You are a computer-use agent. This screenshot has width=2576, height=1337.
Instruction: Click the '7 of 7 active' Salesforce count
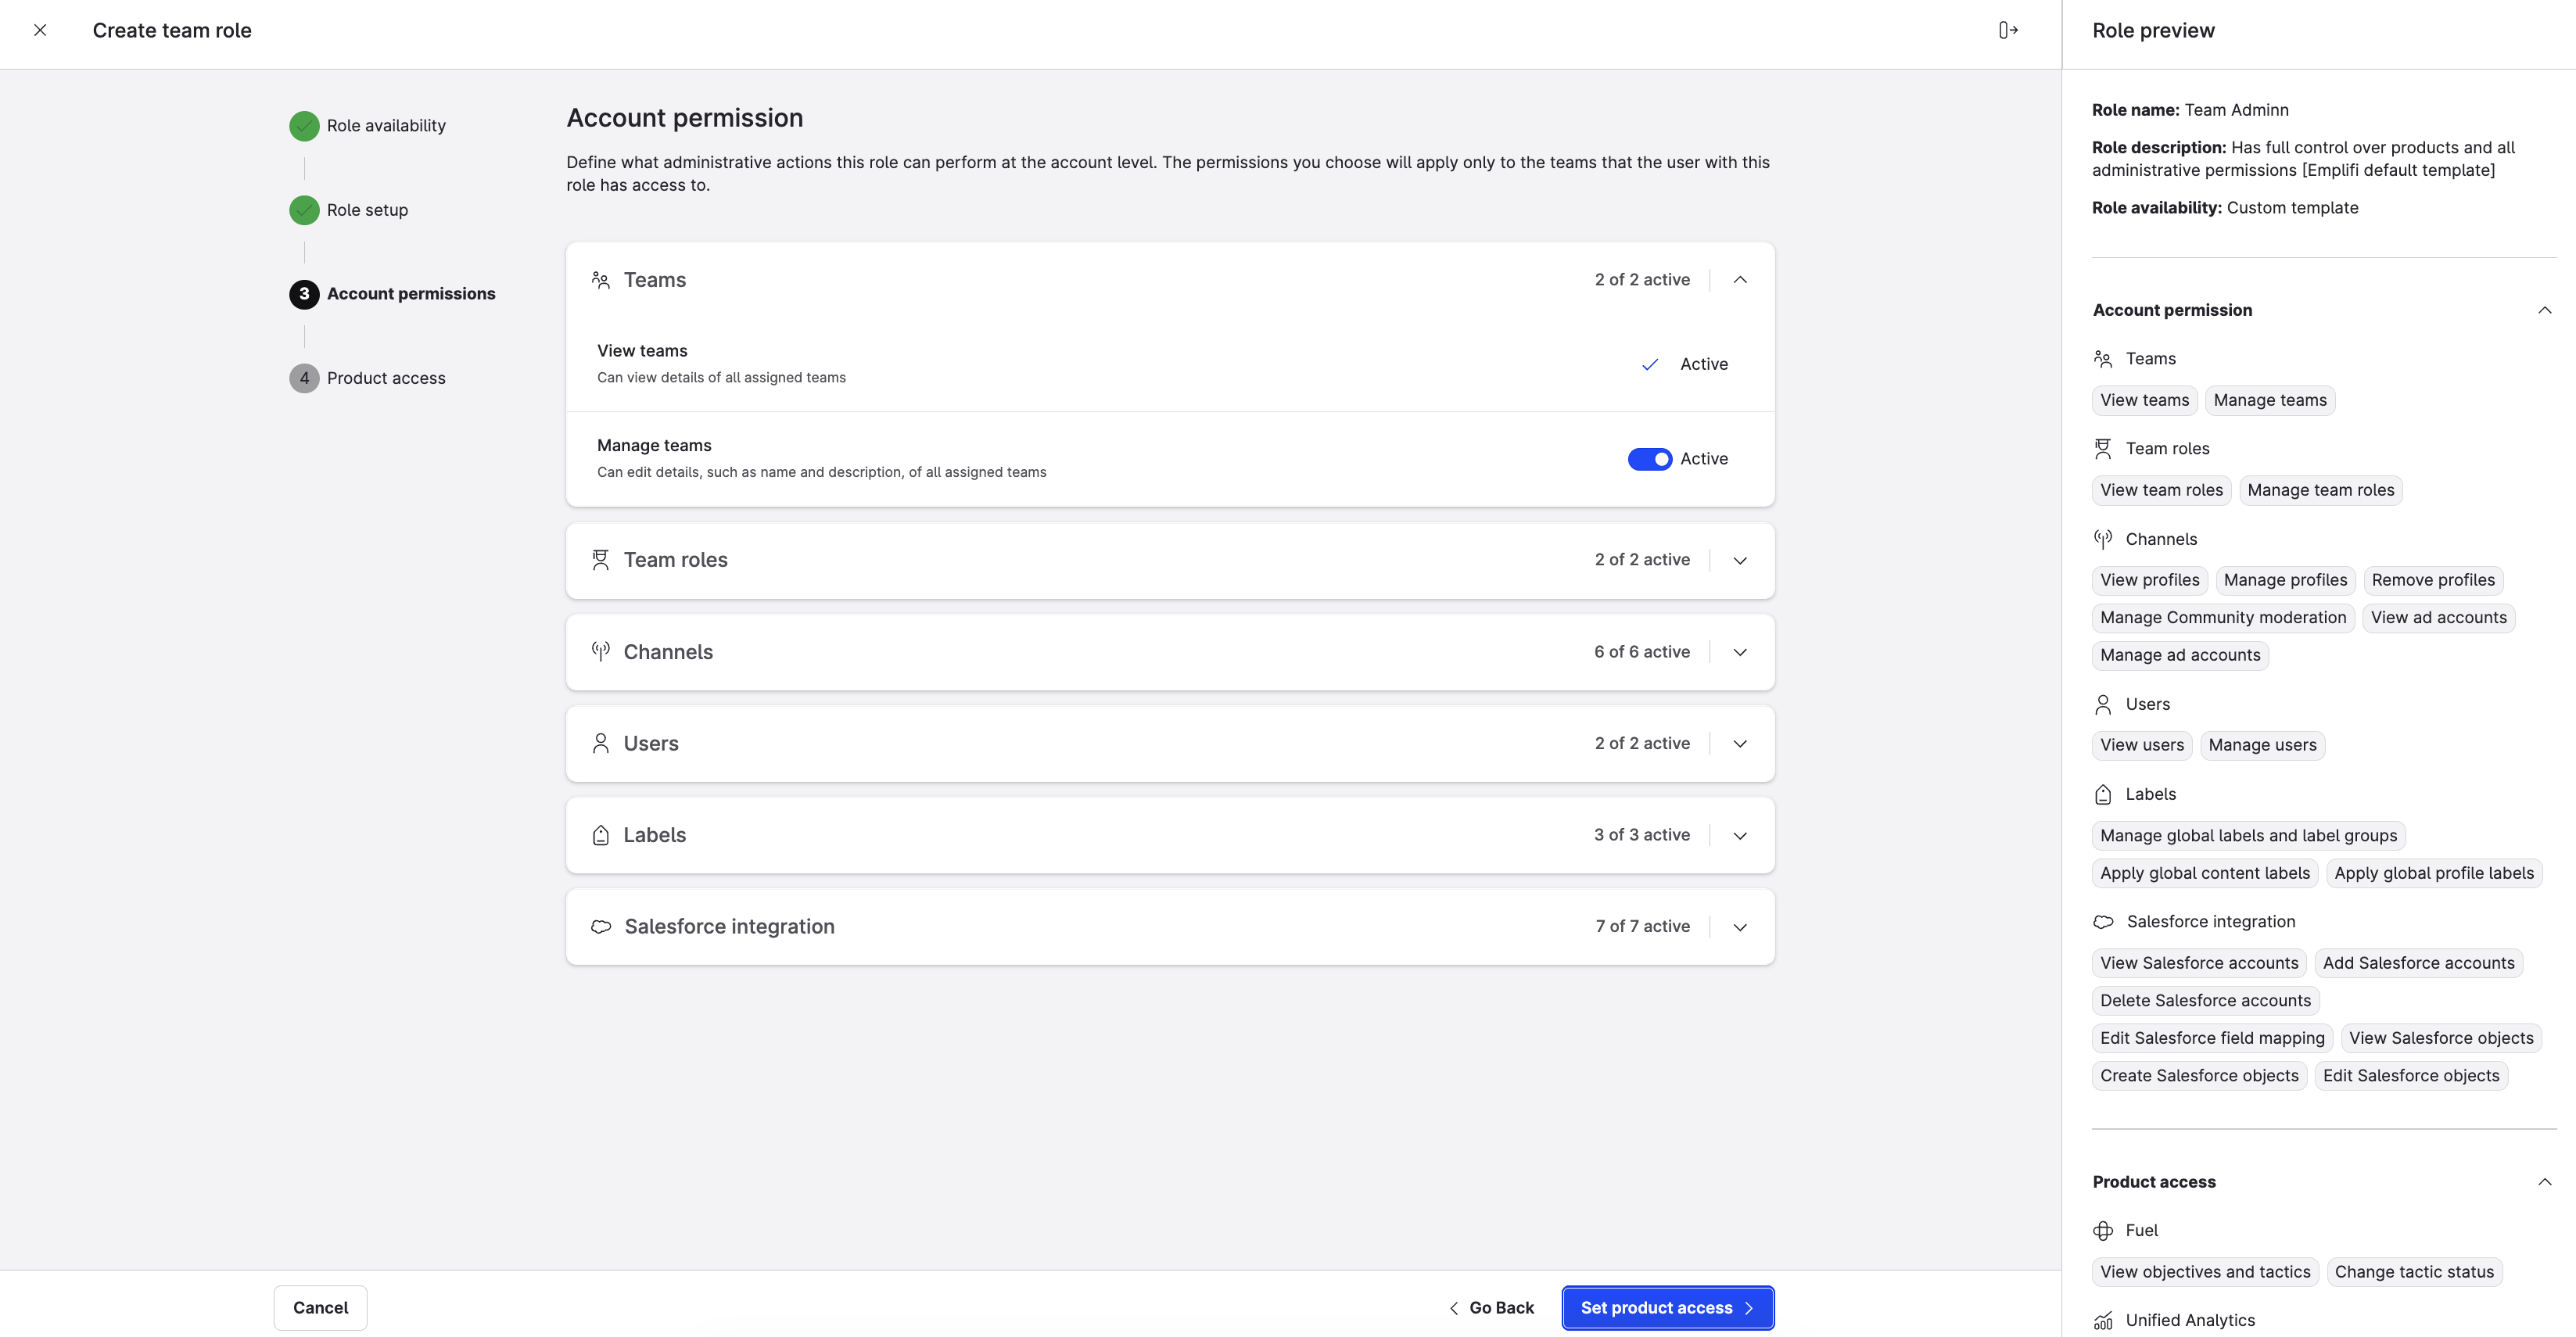[x=1643, y=927]
